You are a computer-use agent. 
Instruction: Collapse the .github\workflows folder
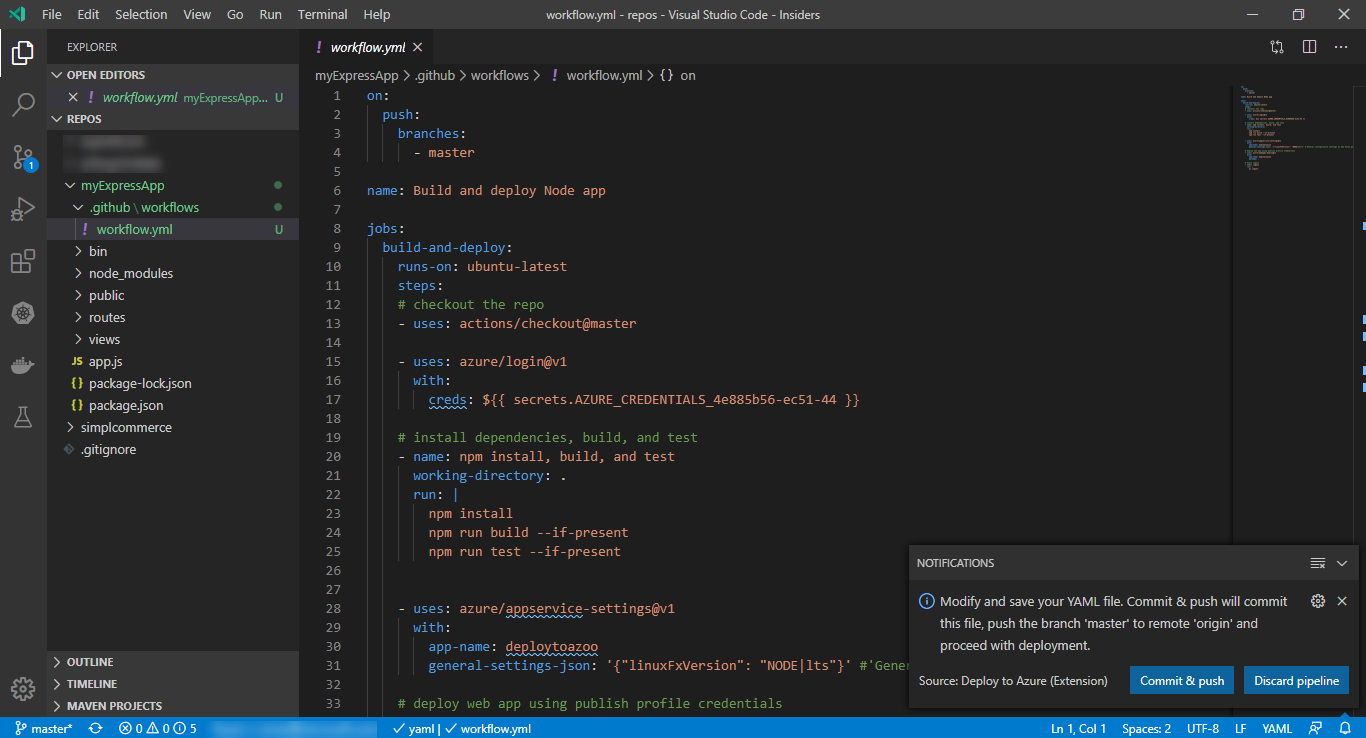click(173, 207)
